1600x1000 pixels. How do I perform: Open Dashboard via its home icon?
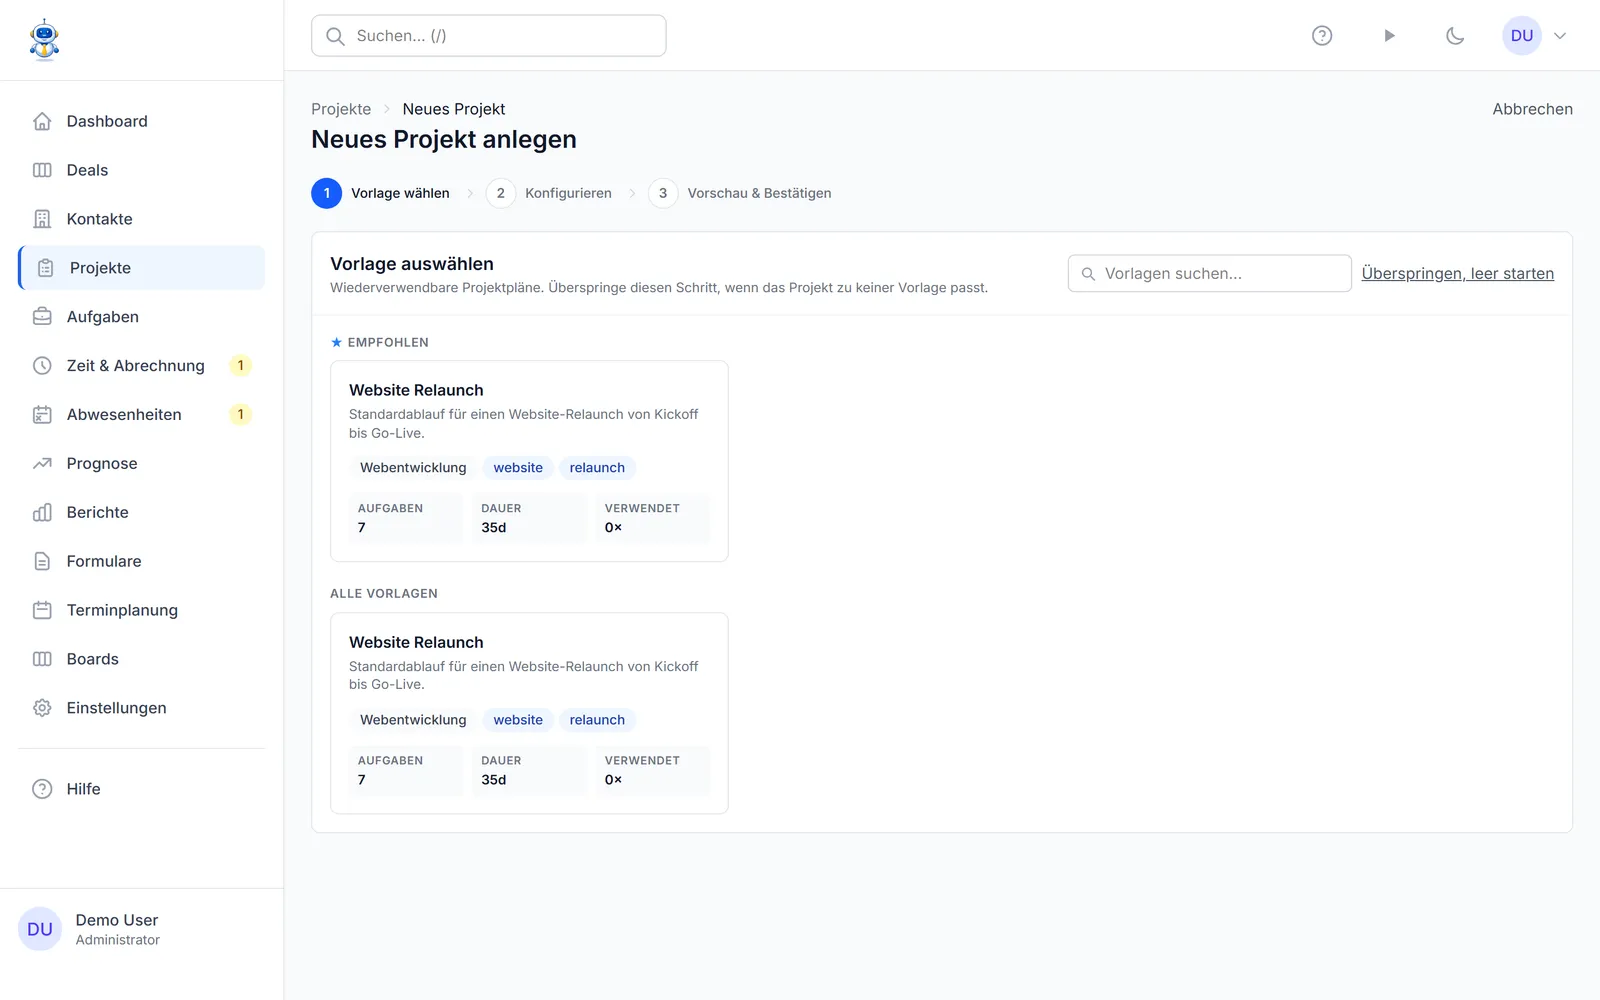tap(42, 121)
